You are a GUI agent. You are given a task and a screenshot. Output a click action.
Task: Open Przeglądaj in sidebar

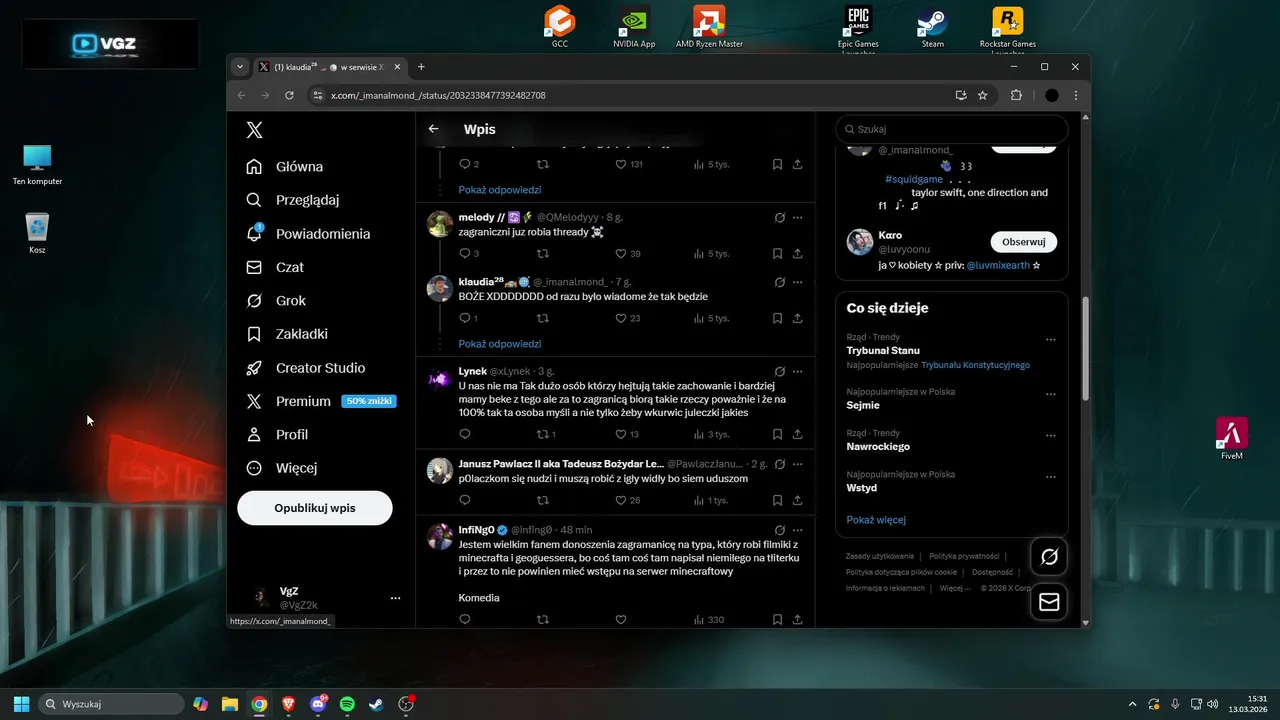(293, 200)
